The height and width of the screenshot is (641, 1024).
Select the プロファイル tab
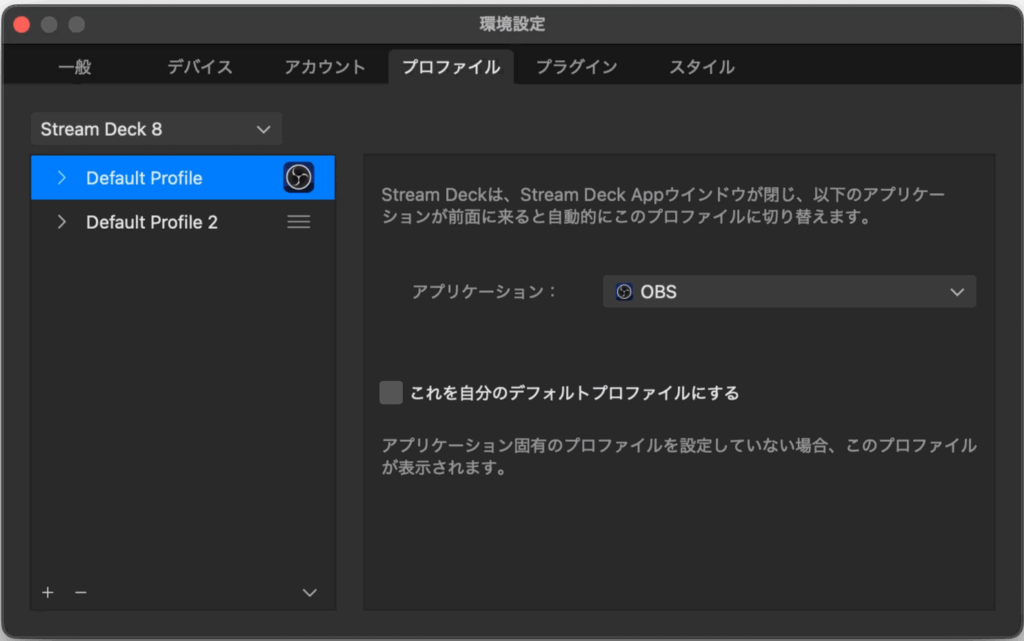click(451, 67)
